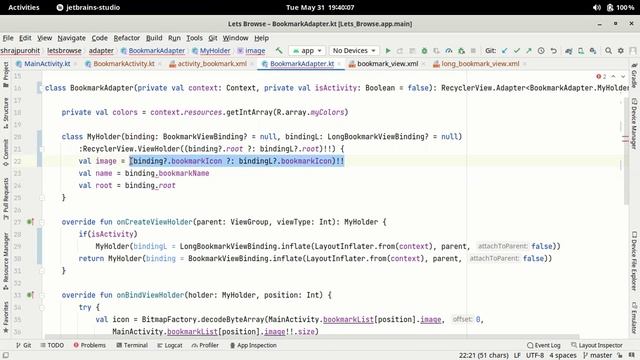Open the Search Everywhere magnifier icon
The image size is (640, 360).
click(x=608, y=51)
